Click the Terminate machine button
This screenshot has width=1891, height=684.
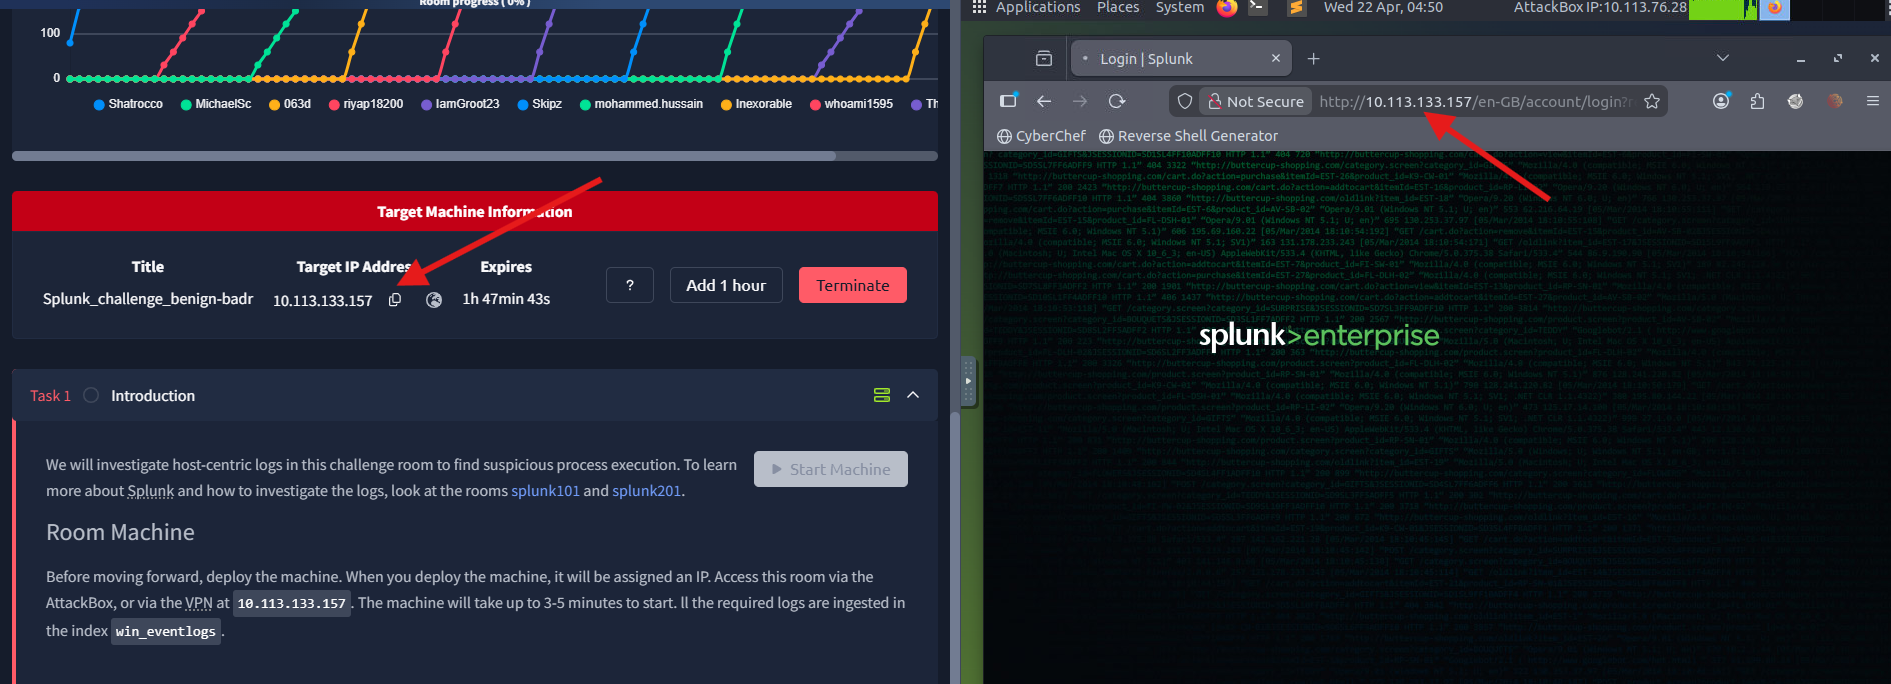[x=853, y=285]
